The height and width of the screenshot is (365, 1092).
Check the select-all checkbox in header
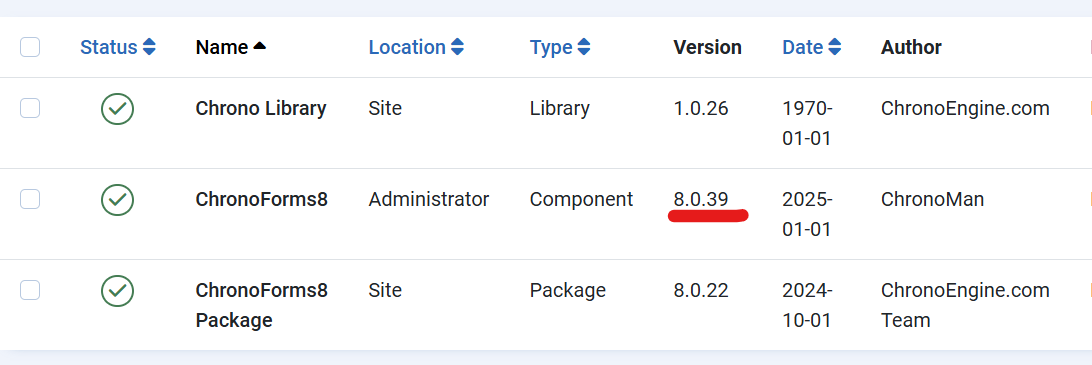30,47
